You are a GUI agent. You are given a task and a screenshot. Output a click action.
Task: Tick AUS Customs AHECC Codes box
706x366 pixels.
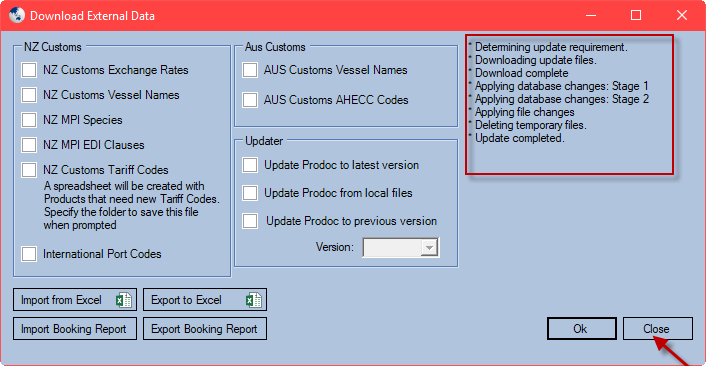click(250, 100)
